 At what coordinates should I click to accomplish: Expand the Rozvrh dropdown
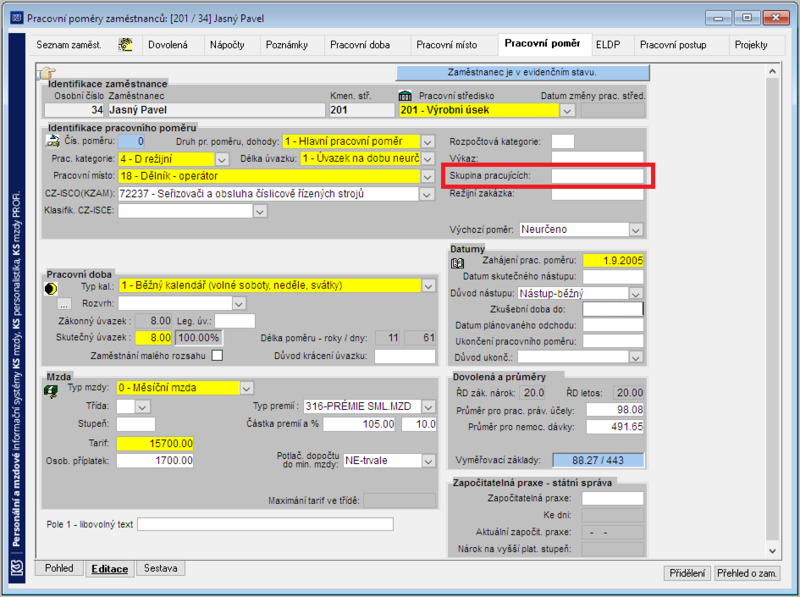(239, 304)
